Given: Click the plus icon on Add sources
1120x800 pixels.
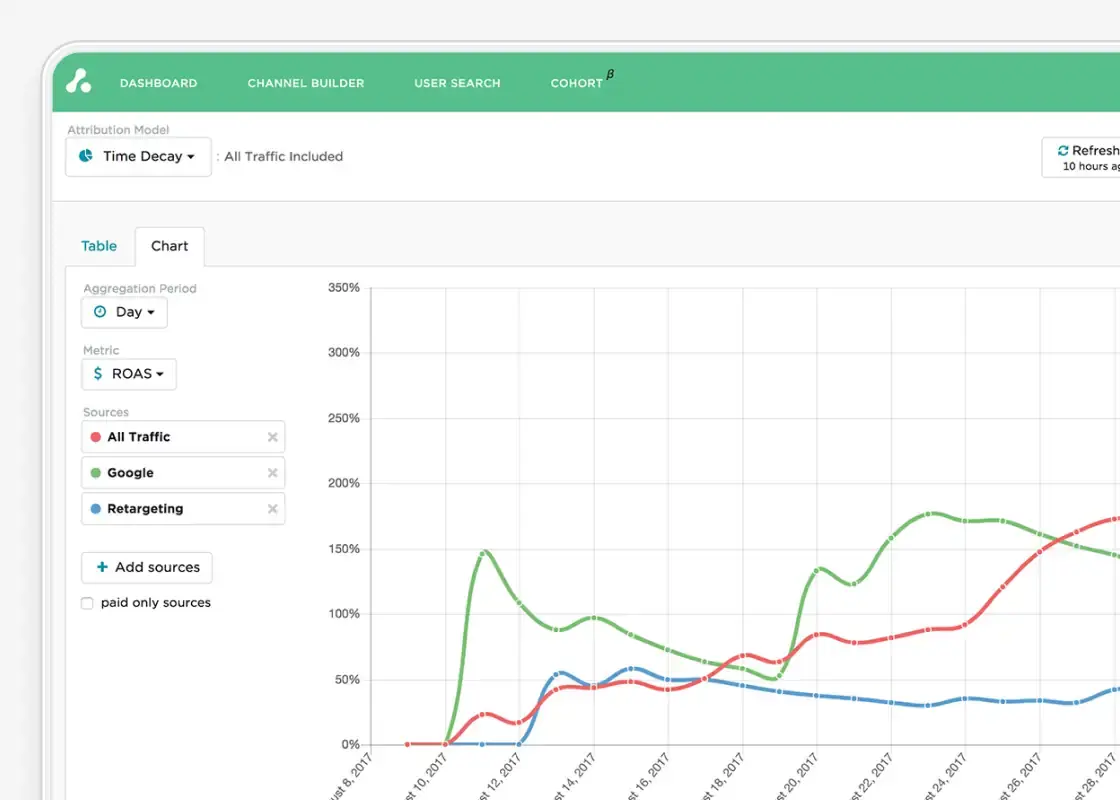Looking at the screenshot, I should coord(101,567).
